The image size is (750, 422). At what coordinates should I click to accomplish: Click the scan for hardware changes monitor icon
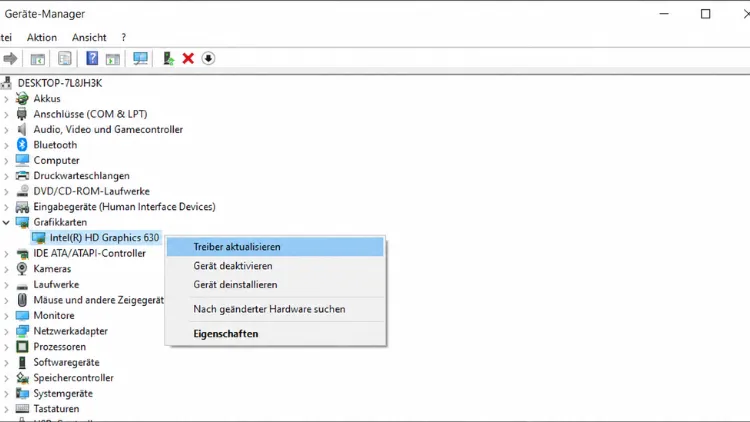click(x=140, y=58)
